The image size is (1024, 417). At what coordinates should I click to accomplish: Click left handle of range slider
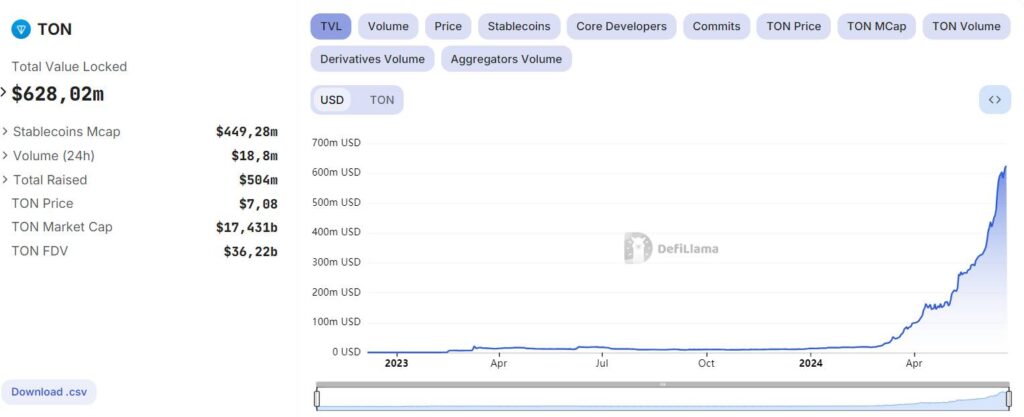click(317, 398)
